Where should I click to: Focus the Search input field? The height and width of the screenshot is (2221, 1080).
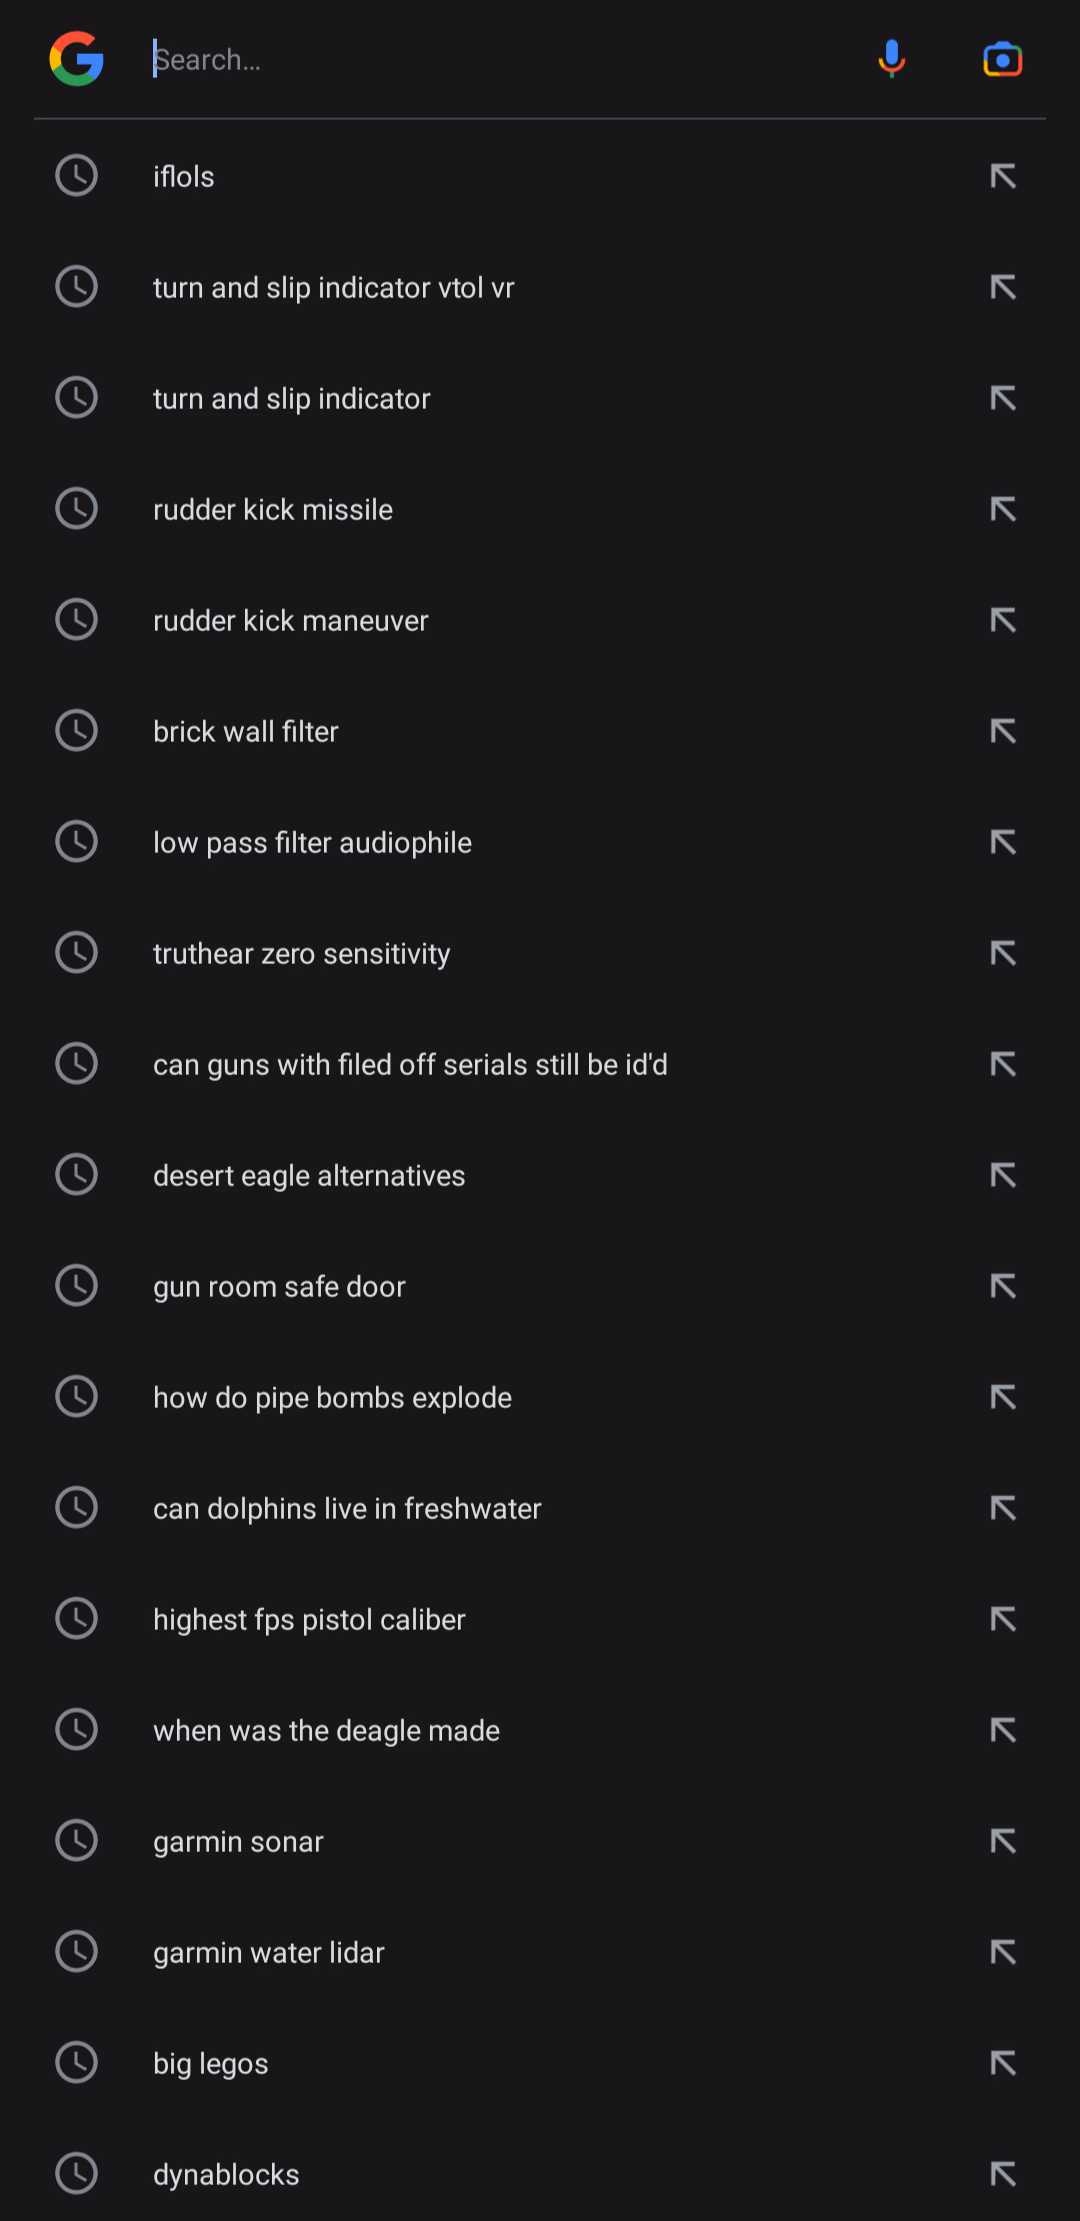pyautogui.click(x=500, y=59)
